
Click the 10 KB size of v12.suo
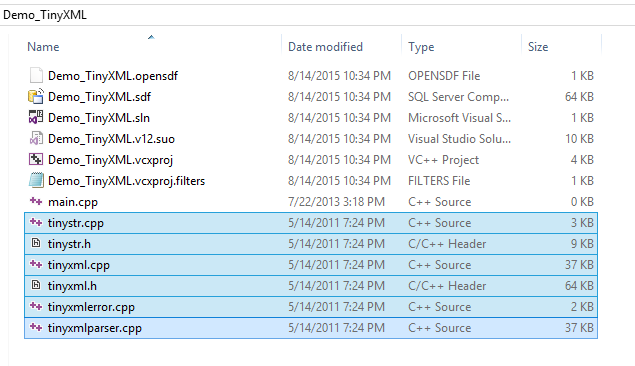tap(580, 139)
